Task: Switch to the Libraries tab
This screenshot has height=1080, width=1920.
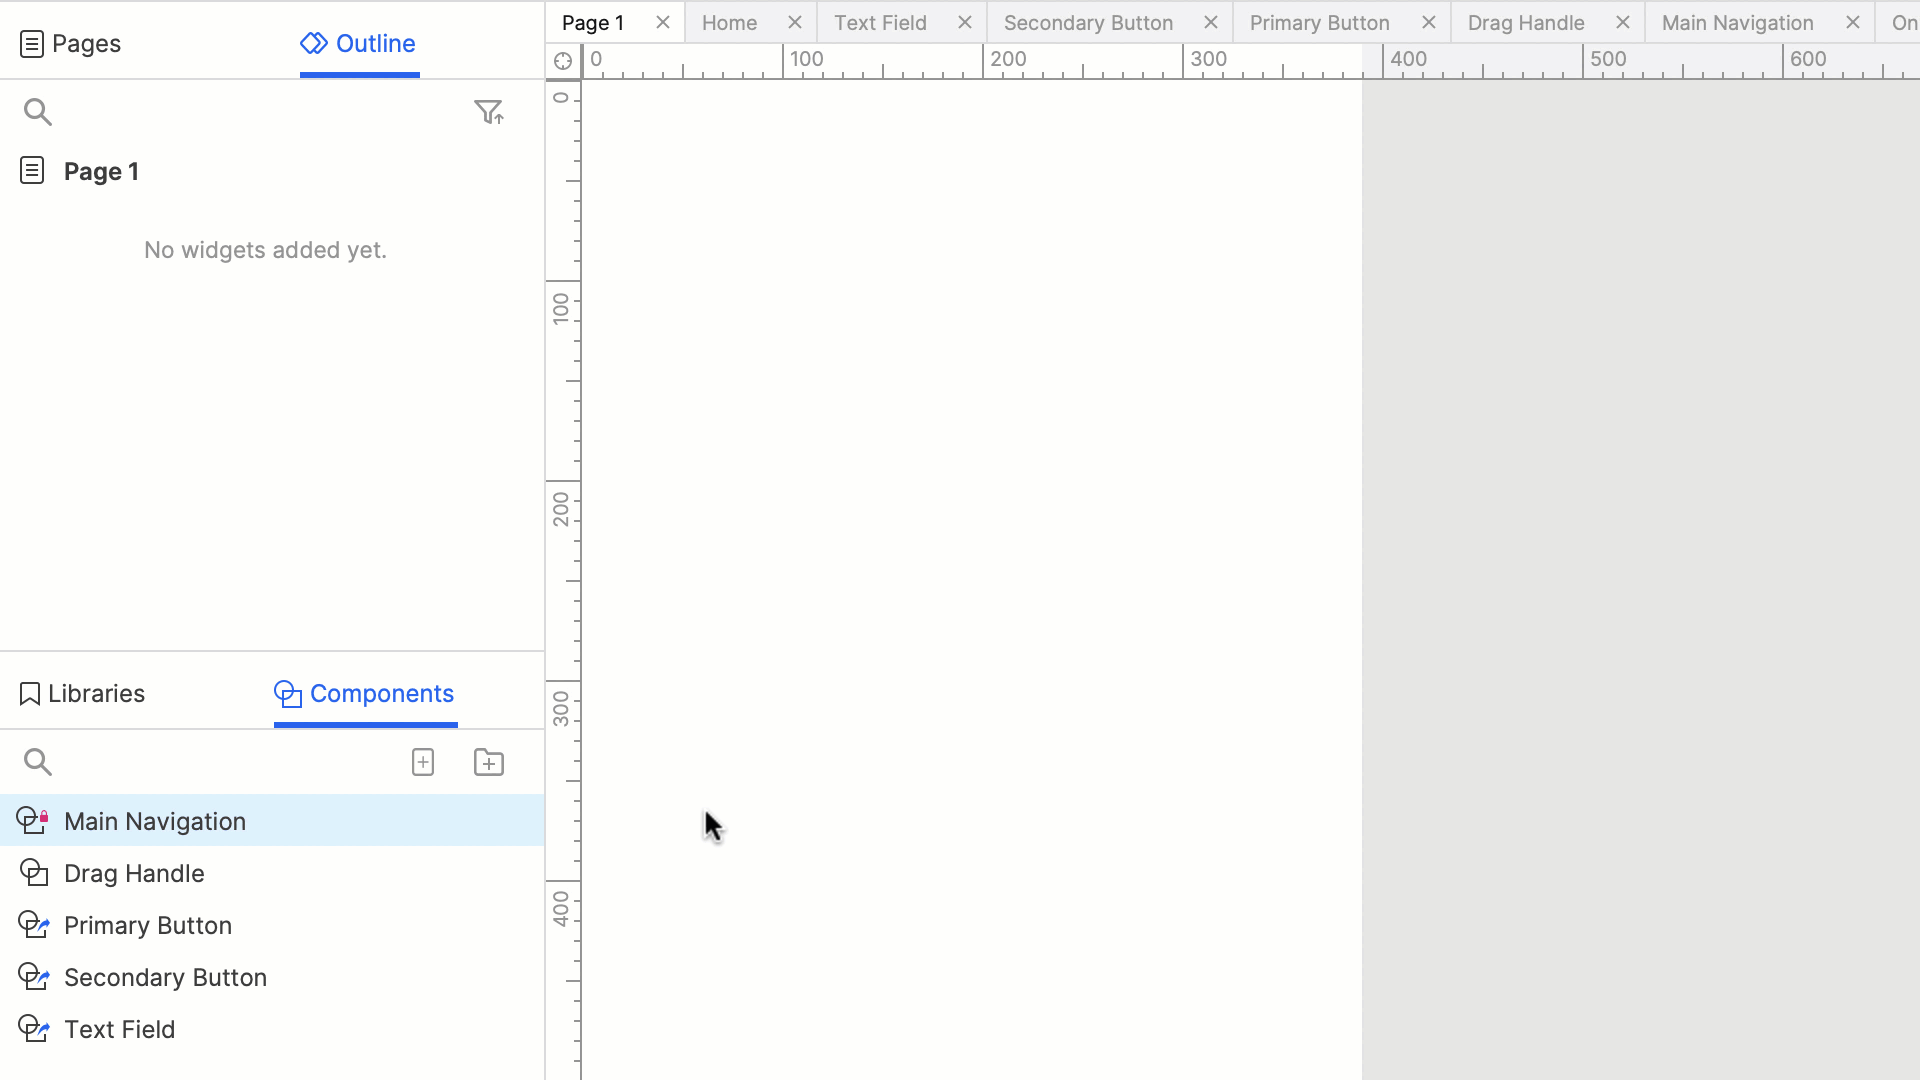Action: pyautogui.click(x=83, y=694)
